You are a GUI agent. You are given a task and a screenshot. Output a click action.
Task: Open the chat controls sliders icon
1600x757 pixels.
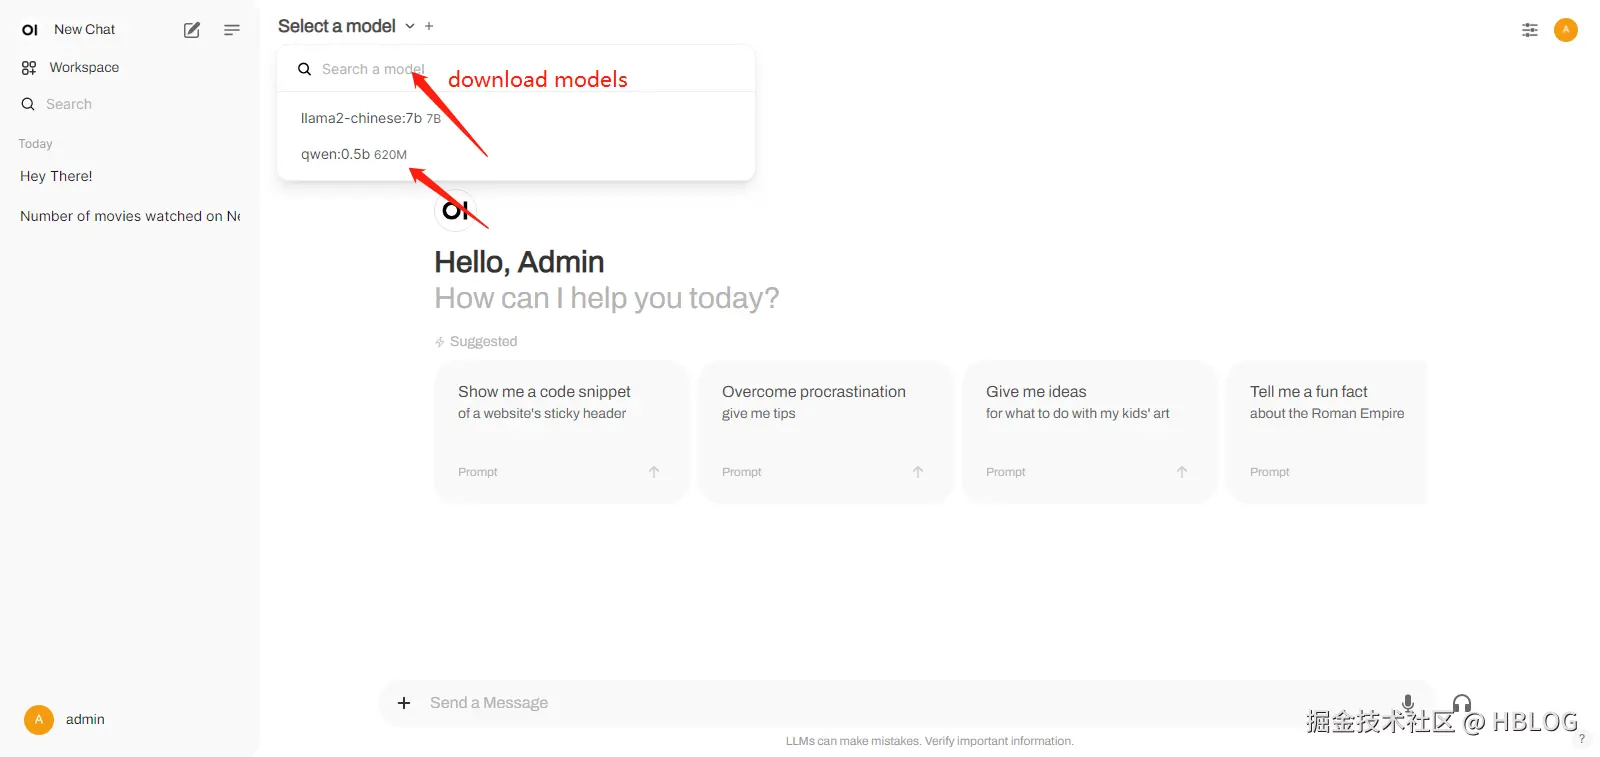coord(1529,30)
